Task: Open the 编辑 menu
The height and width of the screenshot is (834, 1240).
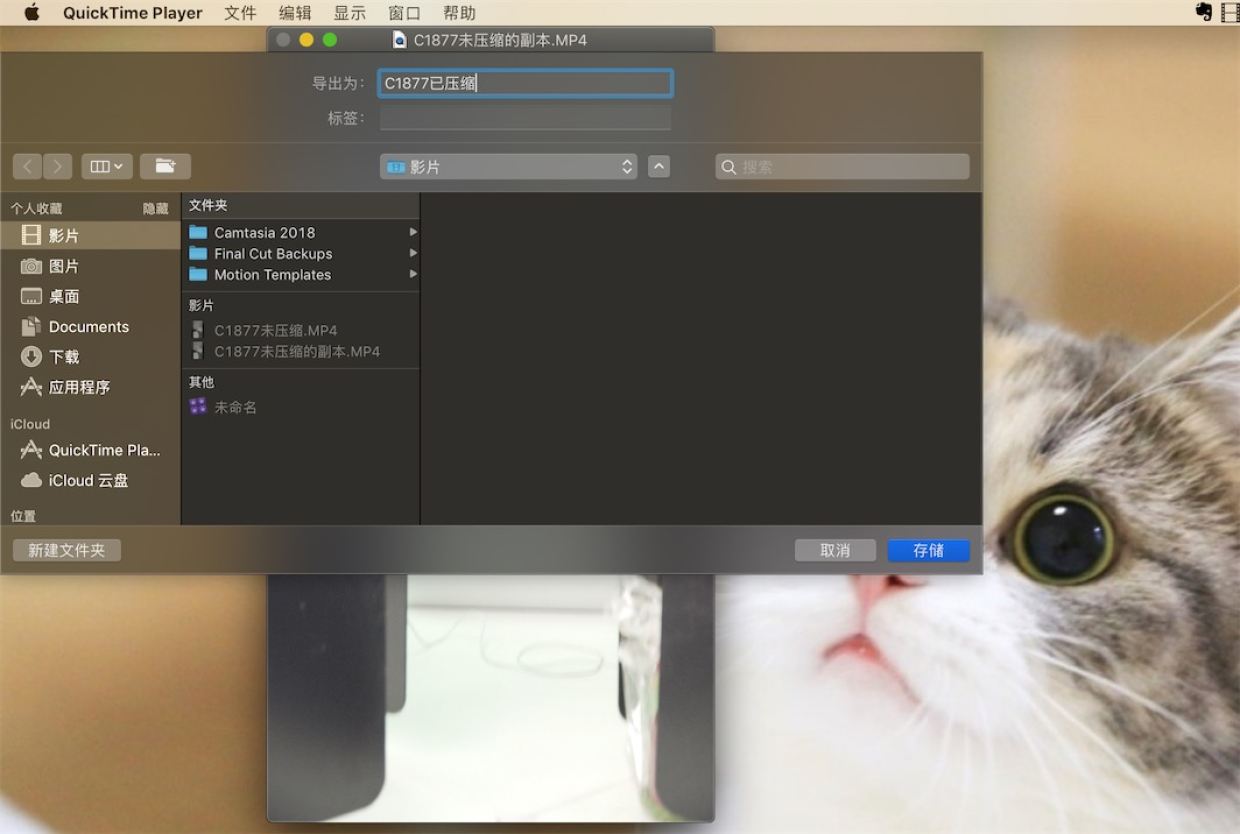Action: point(295,13)
